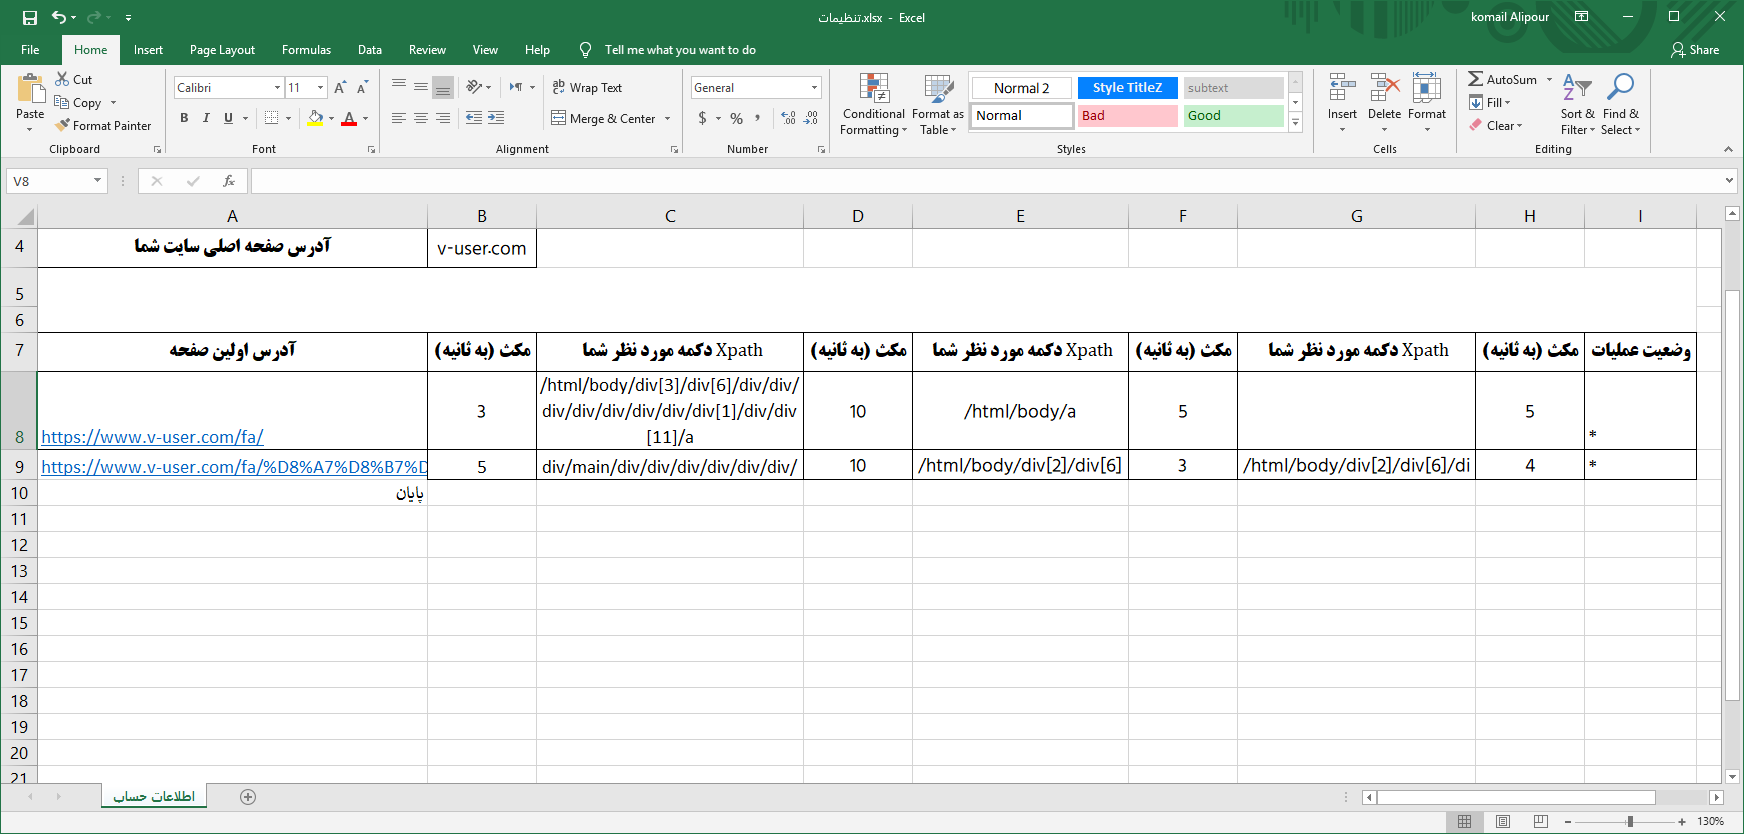Click the Align Right icon
Viewport: 1744px width, 834px height.
tap(443, 118)
